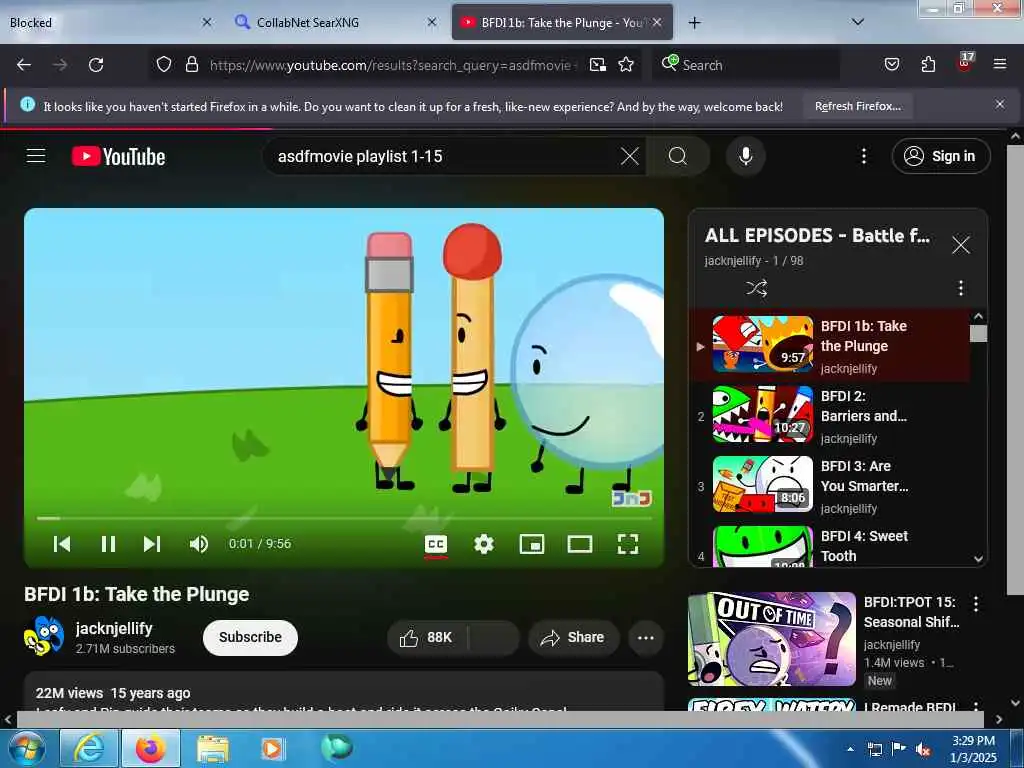Open the clock showing 3:29 PM
Viewport: 1024px width, 768px height.
tap(973, 748)
